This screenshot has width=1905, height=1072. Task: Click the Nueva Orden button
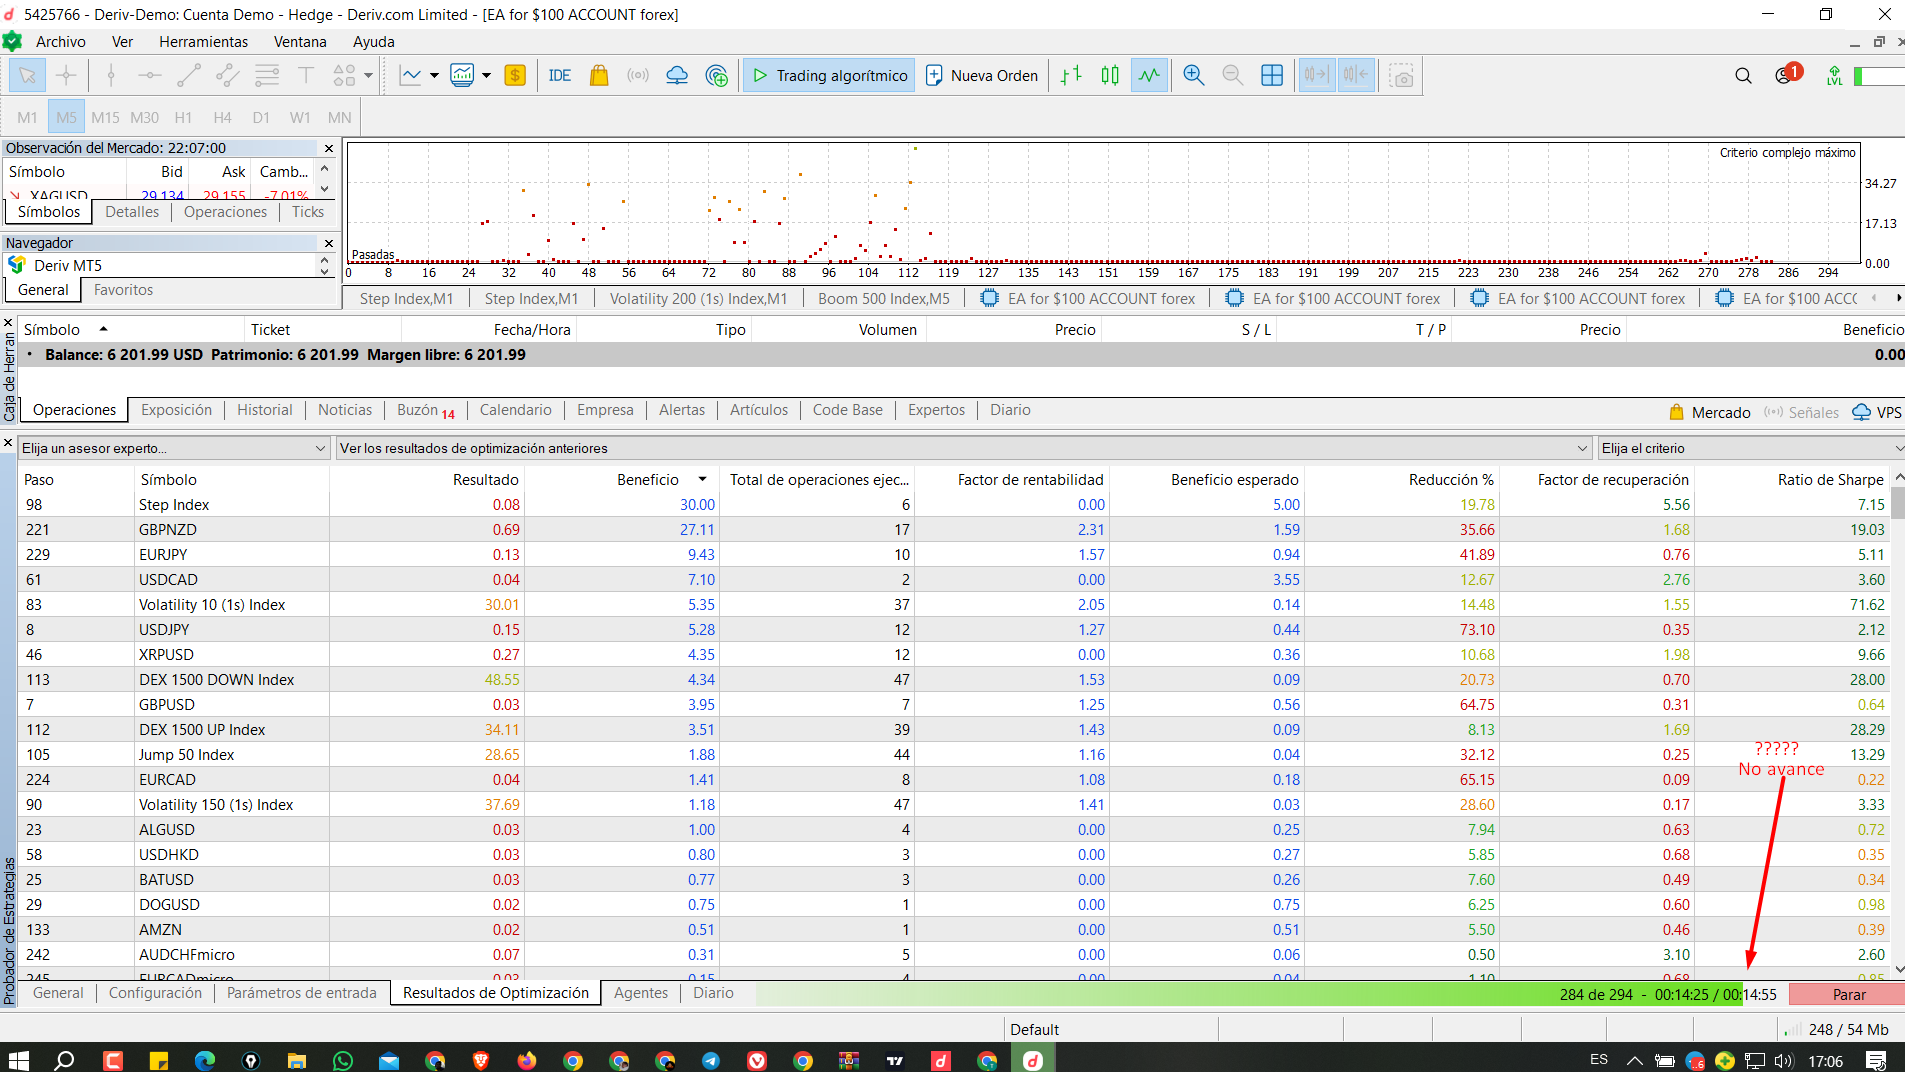click(983, 76)
